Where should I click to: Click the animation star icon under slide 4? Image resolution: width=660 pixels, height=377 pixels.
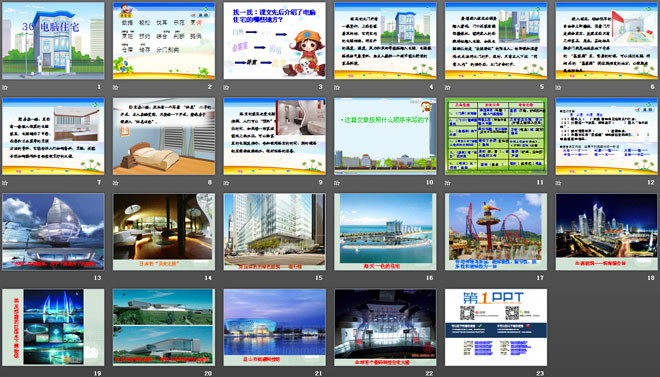[x=337, y=87]
